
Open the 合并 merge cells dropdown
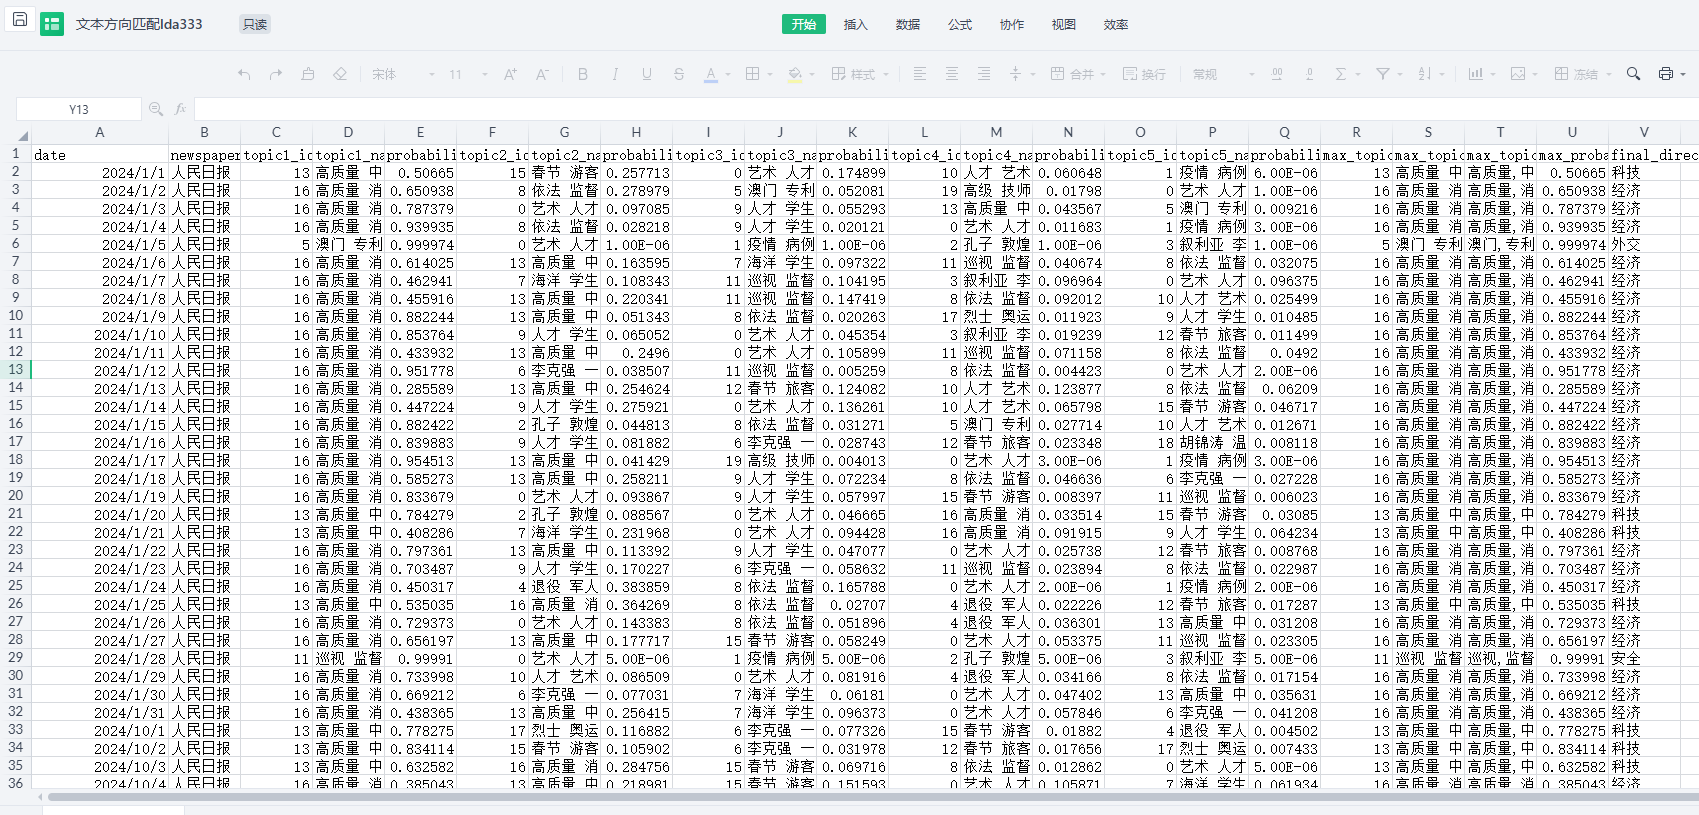pyautogui.click(x=1078, y=74)
